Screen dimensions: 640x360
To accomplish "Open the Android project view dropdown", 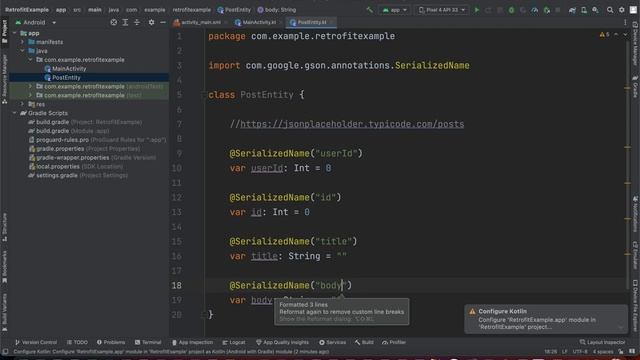I will click(x=36, y=22).
